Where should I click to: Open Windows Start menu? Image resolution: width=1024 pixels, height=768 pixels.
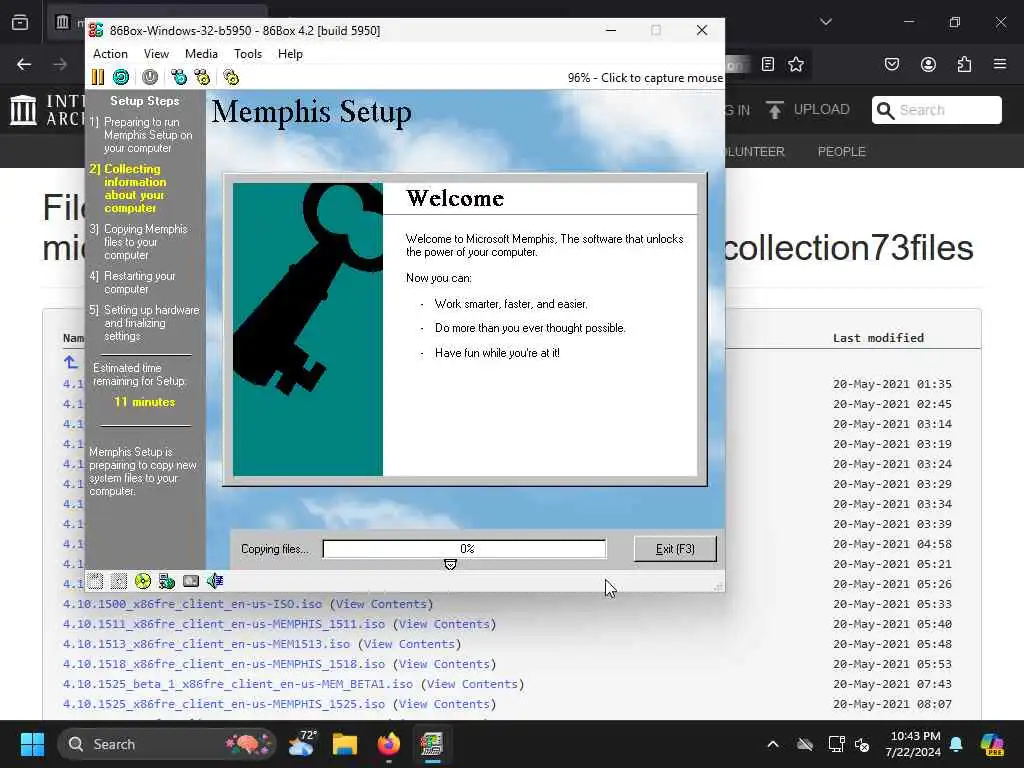click(x=32, y=744)
